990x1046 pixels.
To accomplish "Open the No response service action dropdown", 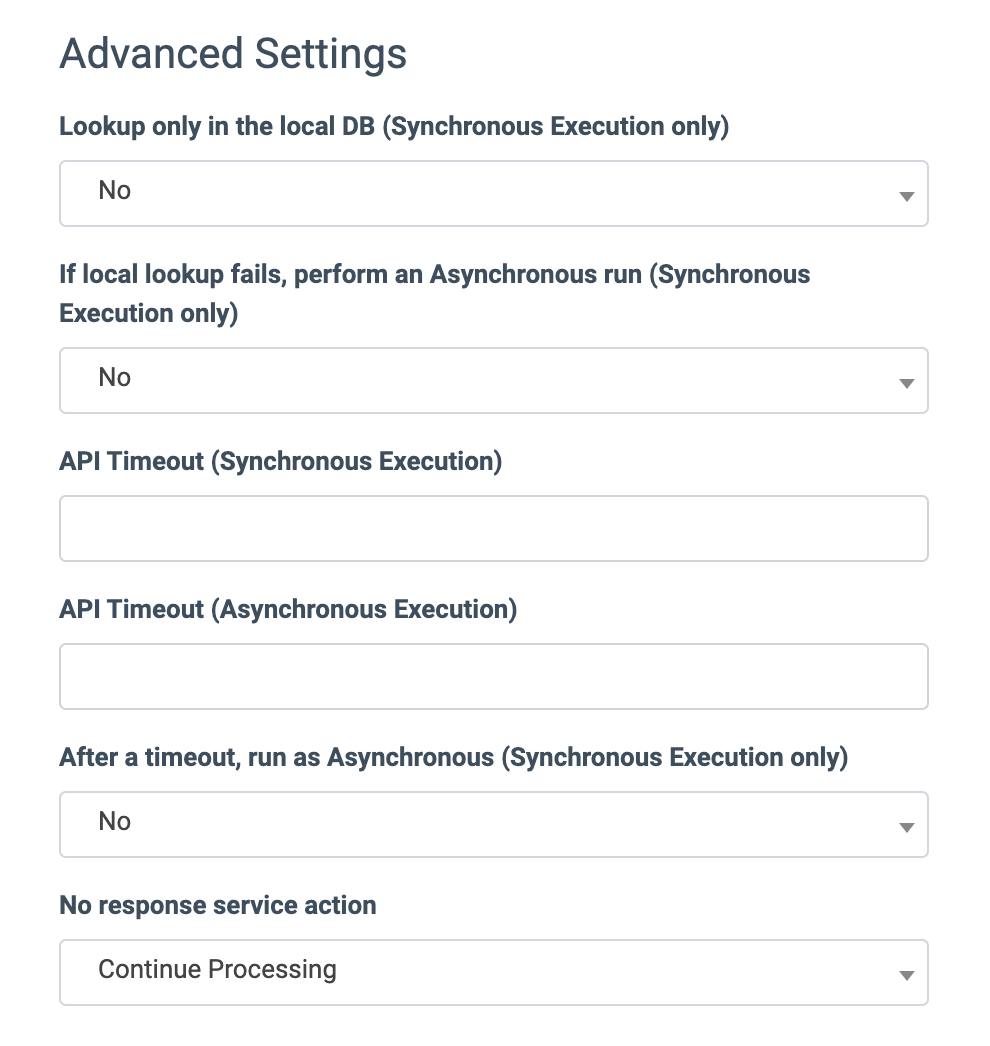I will (494, 972).
